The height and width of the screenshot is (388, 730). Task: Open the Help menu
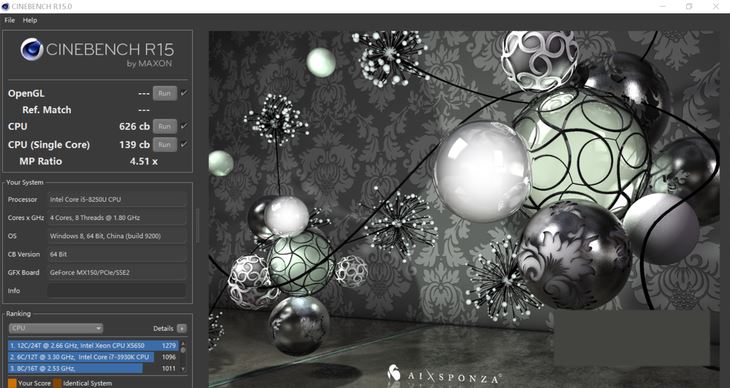[x=30, y=20]
